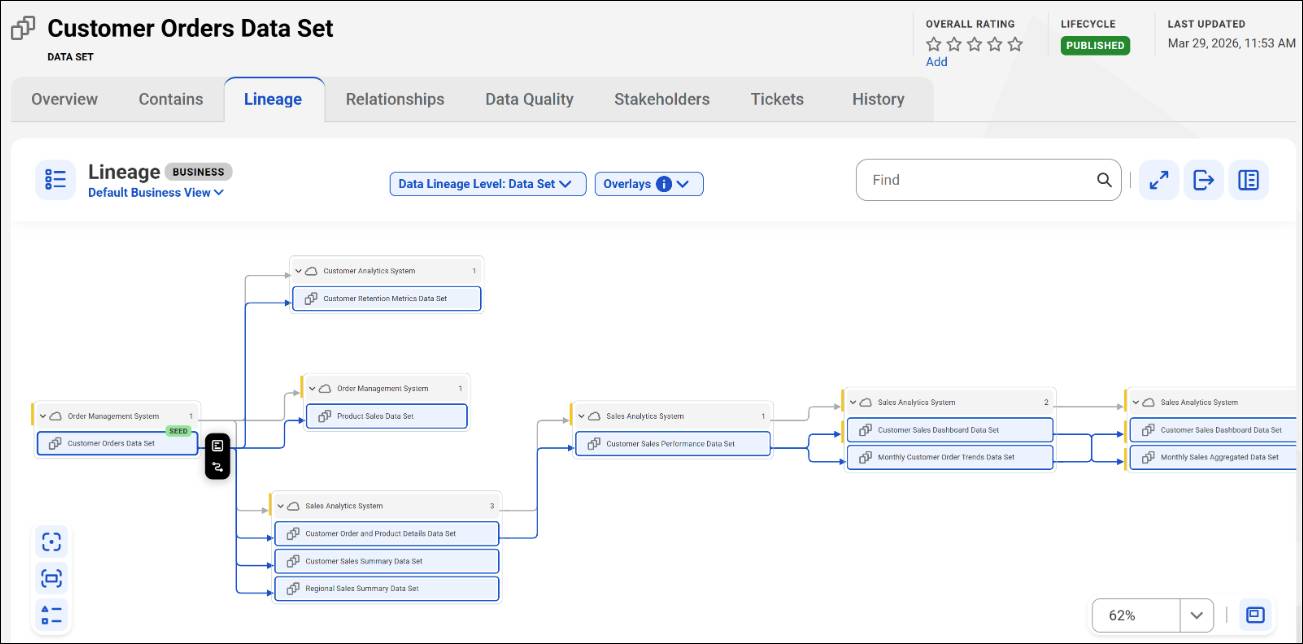Open the legend icon at bottom left
This screenshot has height=644, width=1303.
(52, 614)
